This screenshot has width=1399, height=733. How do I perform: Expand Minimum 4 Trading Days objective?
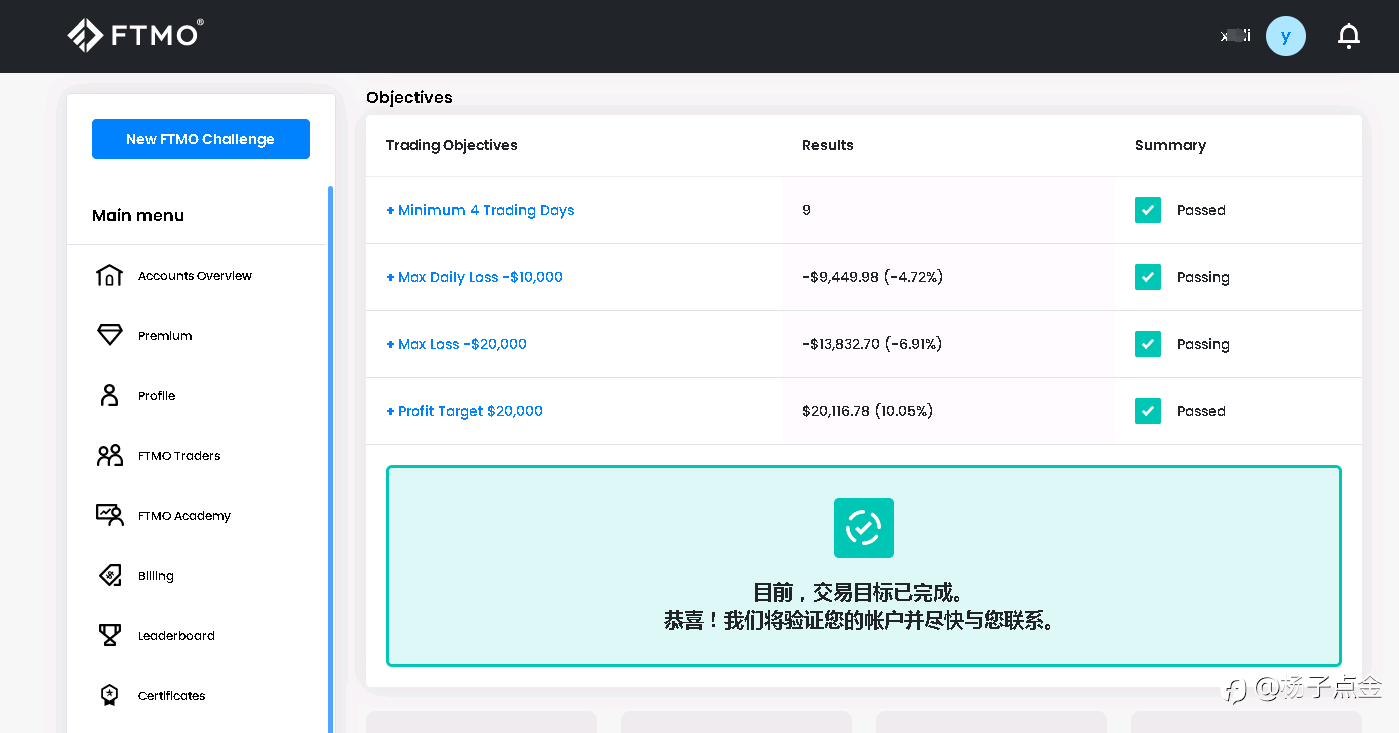pos(480,210)
